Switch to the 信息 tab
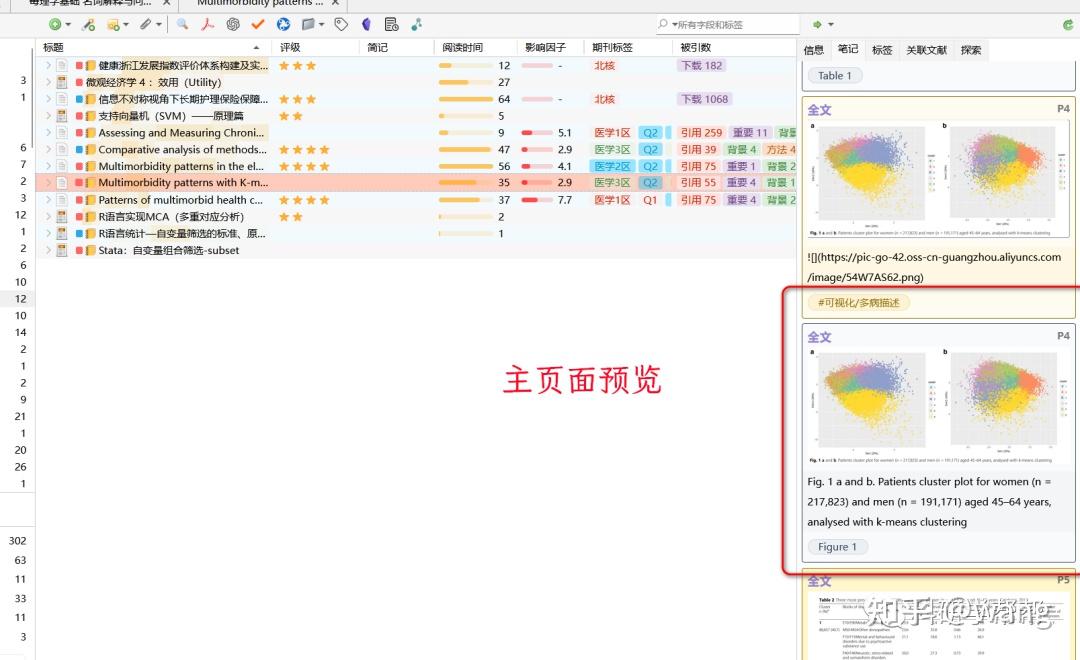 click(x=813, y=50)
